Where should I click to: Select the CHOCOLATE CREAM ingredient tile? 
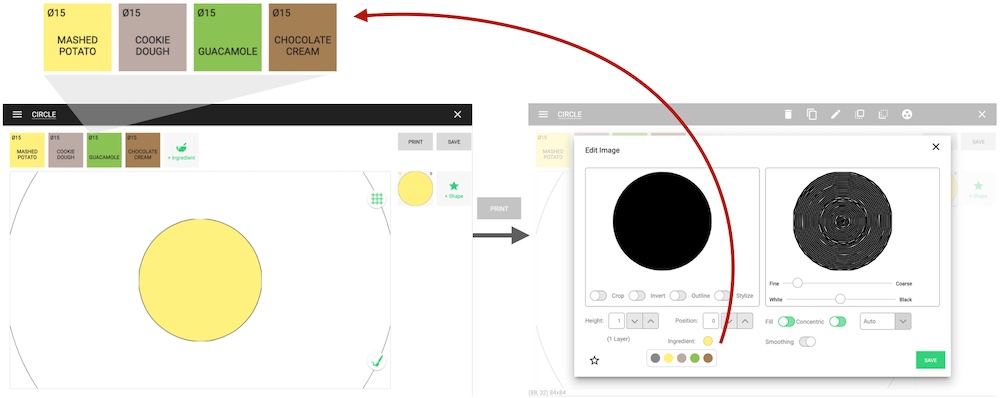(x=142, y=150)
